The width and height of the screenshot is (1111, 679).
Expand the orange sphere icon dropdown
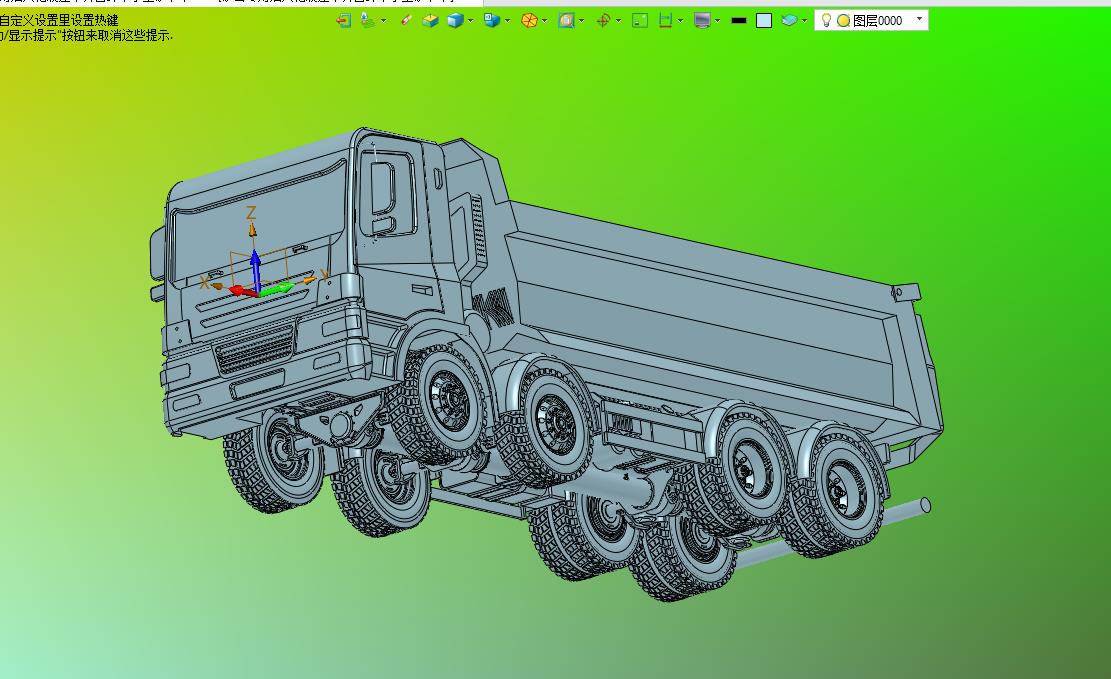[x=544, y=21]
